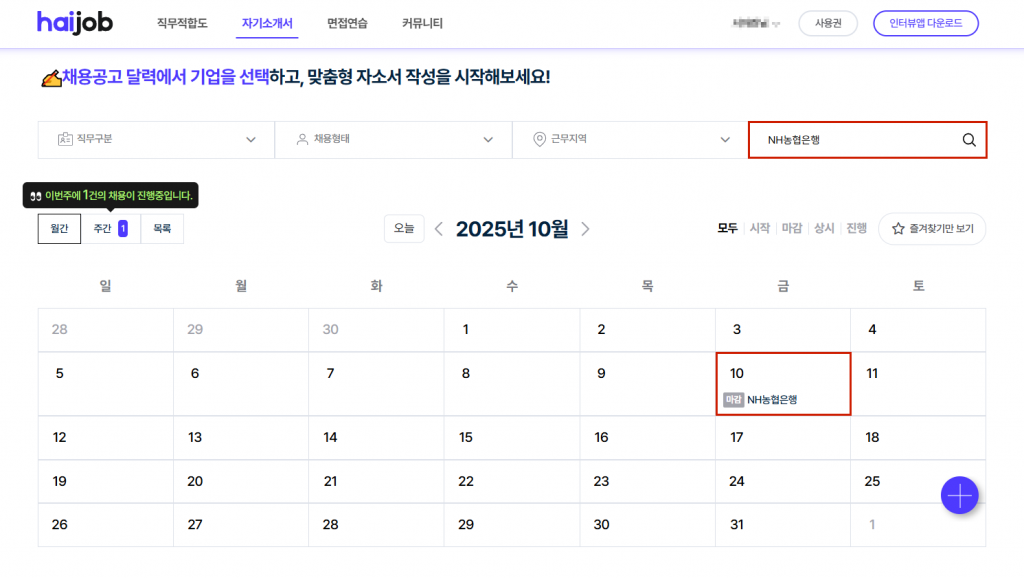Go to next month arrow
Image resolution: width=1024 pixels, height=578 pixels.
(x=586, y=229)
